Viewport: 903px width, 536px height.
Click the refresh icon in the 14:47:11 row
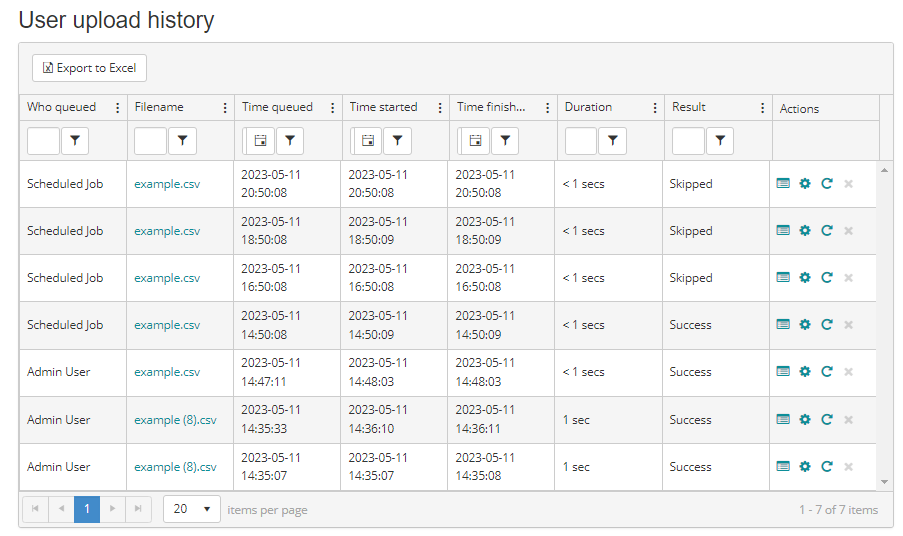(x=827, y=372)
